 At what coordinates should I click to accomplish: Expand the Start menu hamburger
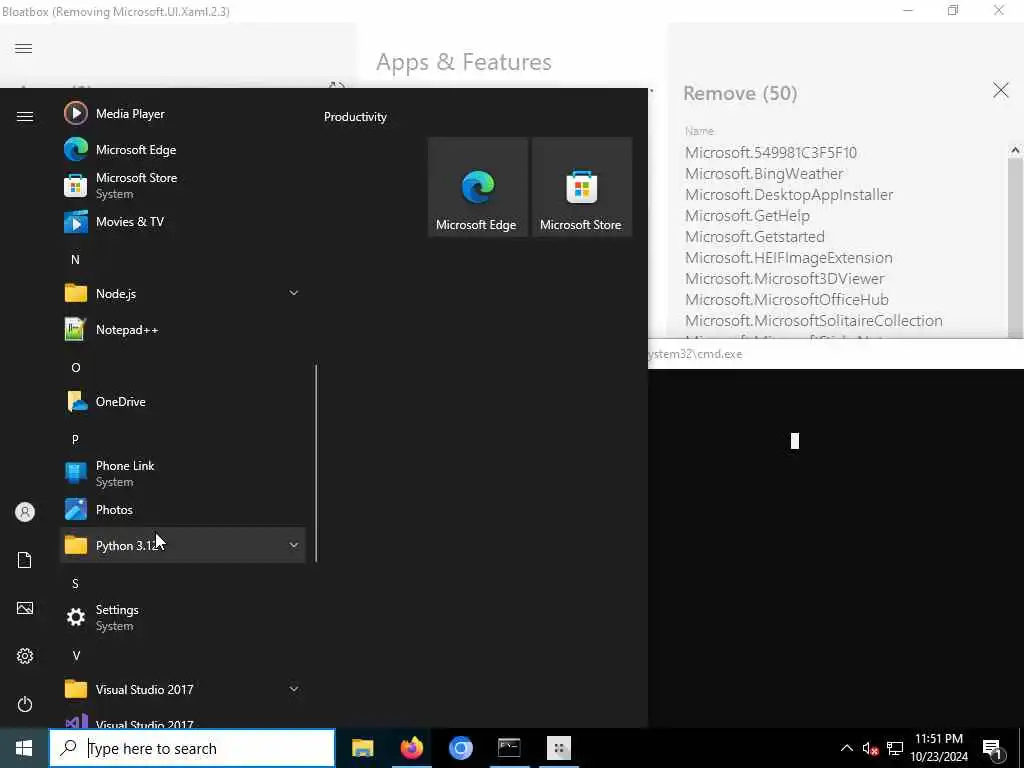click(x=25, y=116)
